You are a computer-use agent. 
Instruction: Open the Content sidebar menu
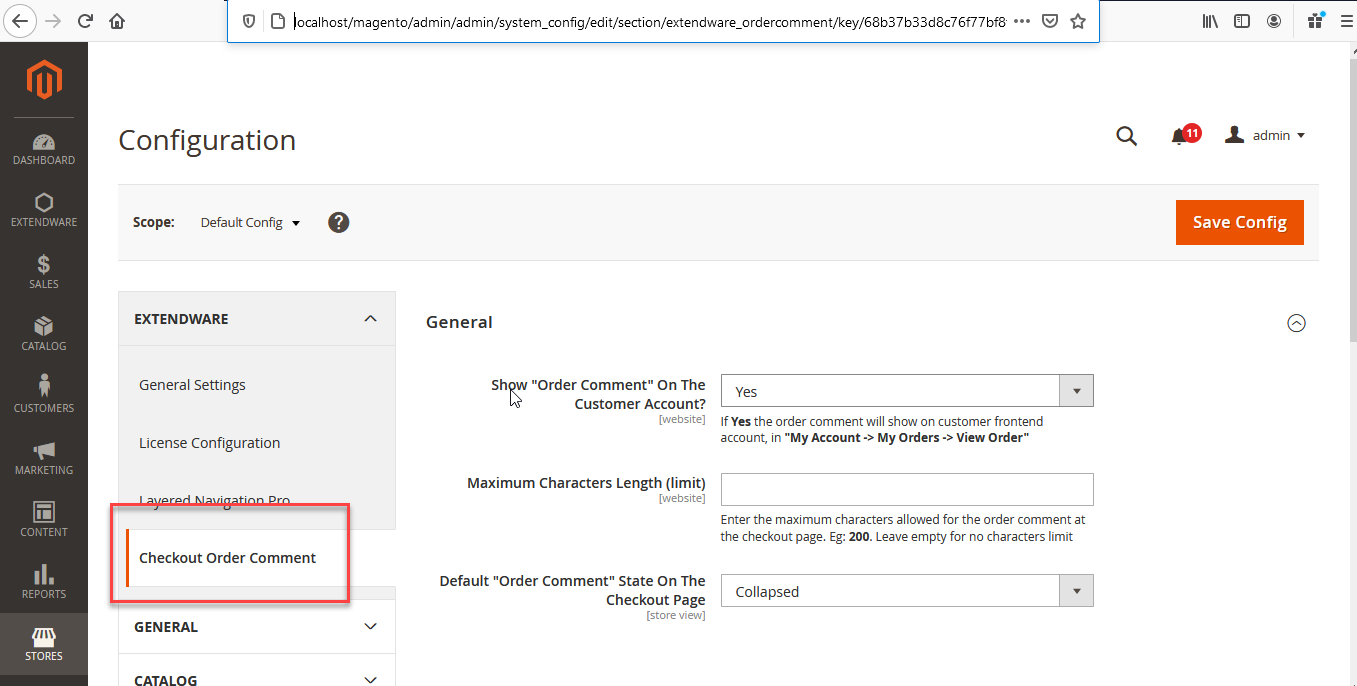[x=44, y=521]
